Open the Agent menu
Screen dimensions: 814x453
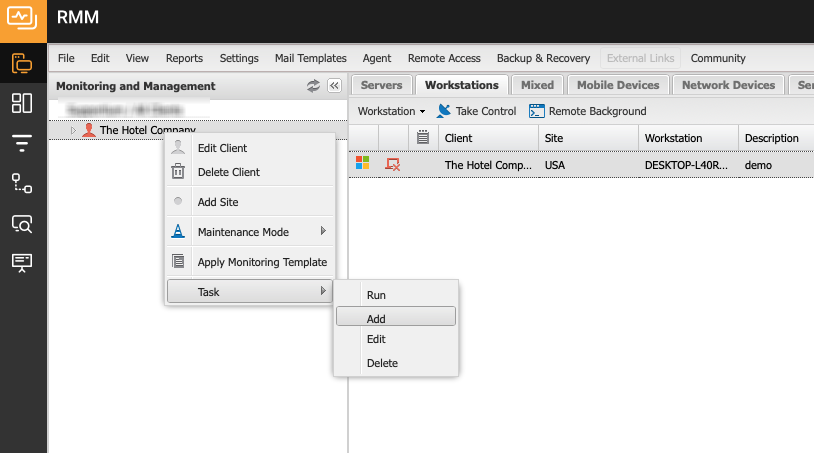tap(377, 58)
